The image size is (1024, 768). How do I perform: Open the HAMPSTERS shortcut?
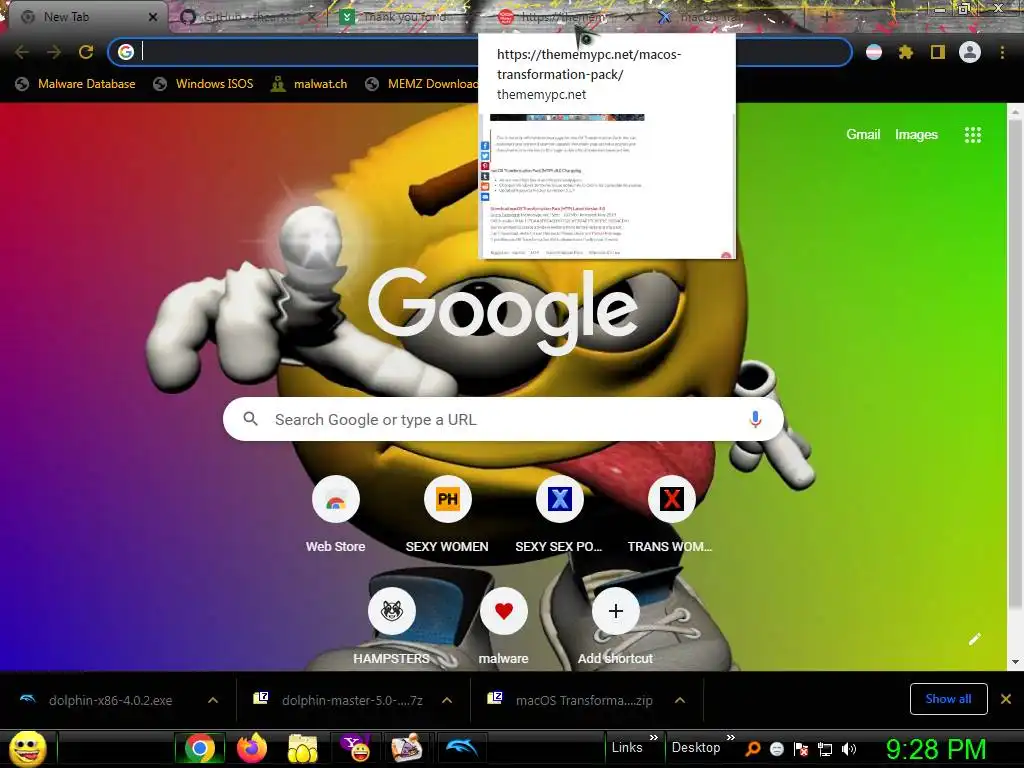point(392,611)
